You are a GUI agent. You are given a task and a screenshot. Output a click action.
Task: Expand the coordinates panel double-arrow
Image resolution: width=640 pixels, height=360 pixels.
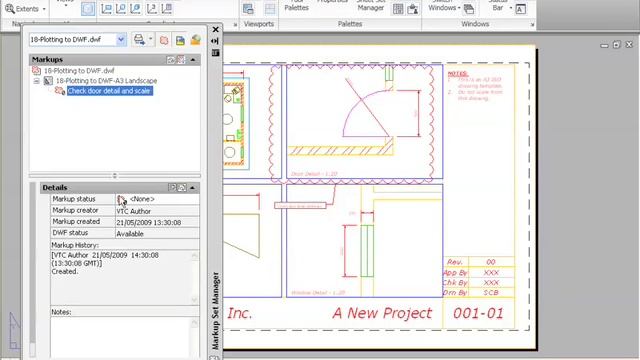point(235,25)
